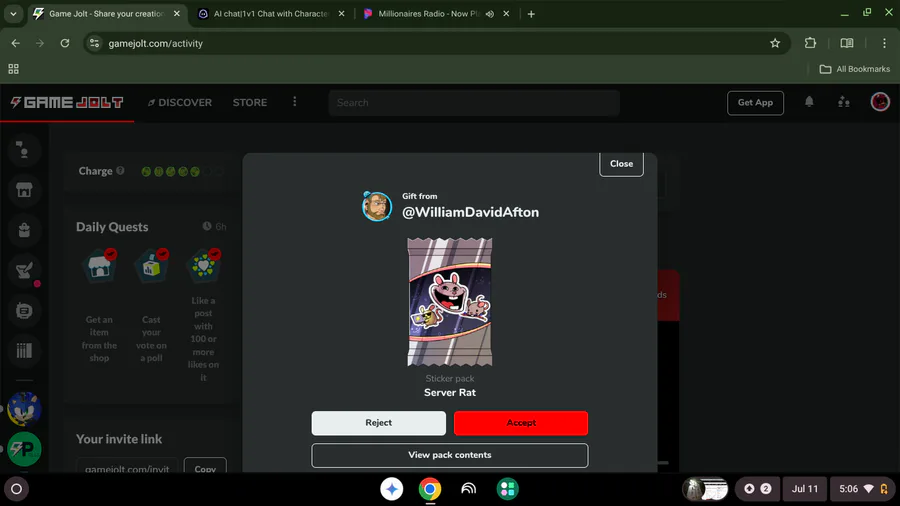The height and width of the screenshot is (506, 900).
Task: Open the system status tray at 5:06
Action: coord(863,489)
